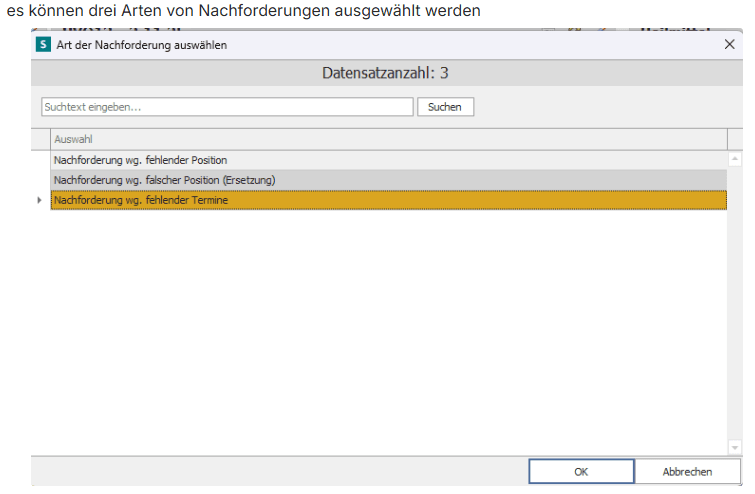Confirm the selection with OK

pos(581,471)
